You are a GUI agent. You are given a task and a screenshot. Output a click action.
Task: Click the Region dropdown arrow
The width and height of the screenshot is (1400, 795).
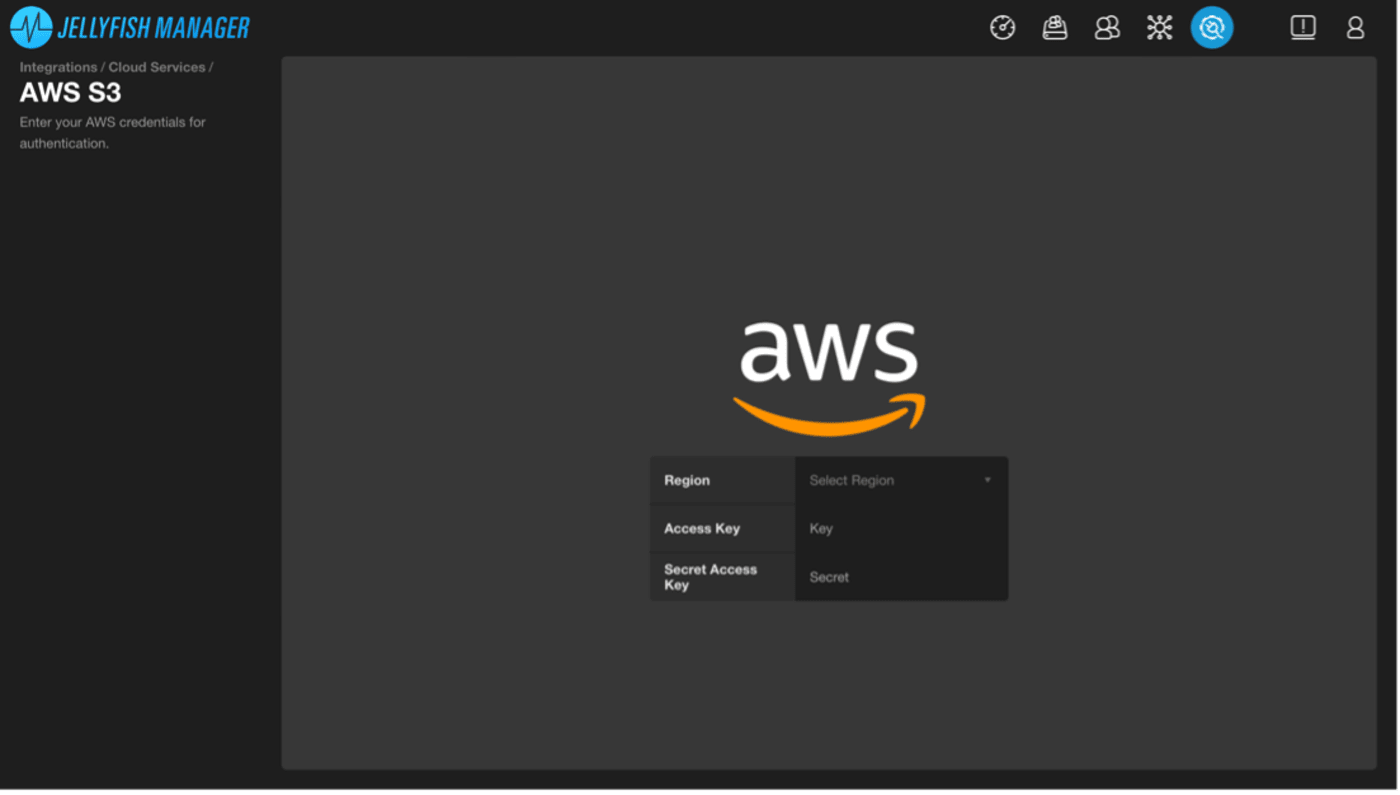[987, 481]
